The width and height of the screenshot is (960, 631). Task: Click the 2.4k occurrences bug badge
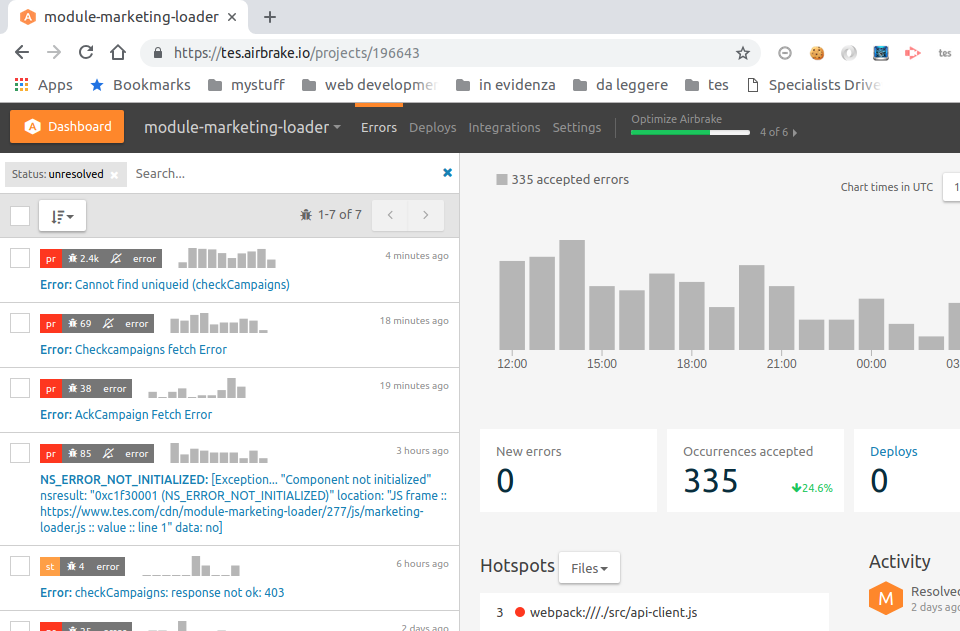point(83,259)
